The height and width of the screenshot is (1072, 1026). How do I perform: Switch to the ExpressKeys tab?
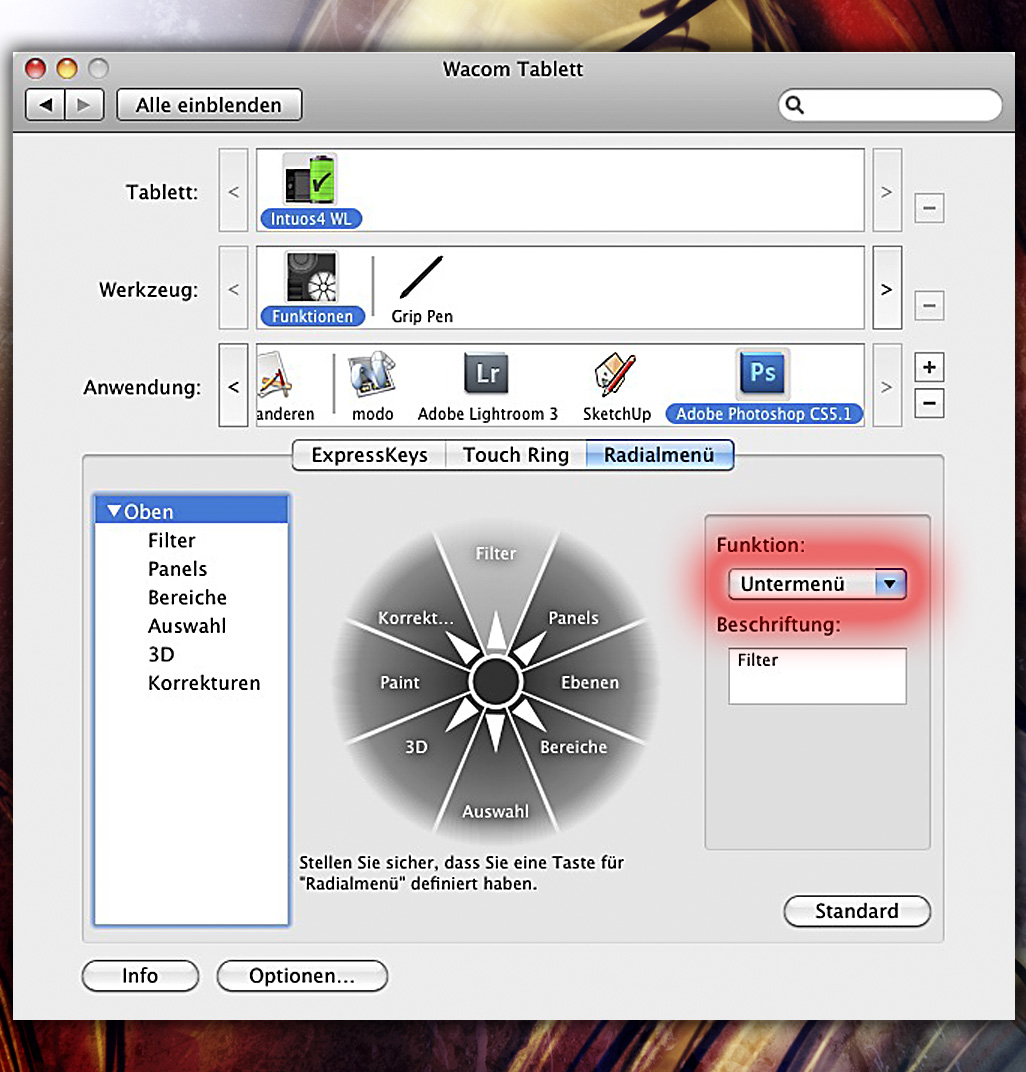[x=369, y=455]
